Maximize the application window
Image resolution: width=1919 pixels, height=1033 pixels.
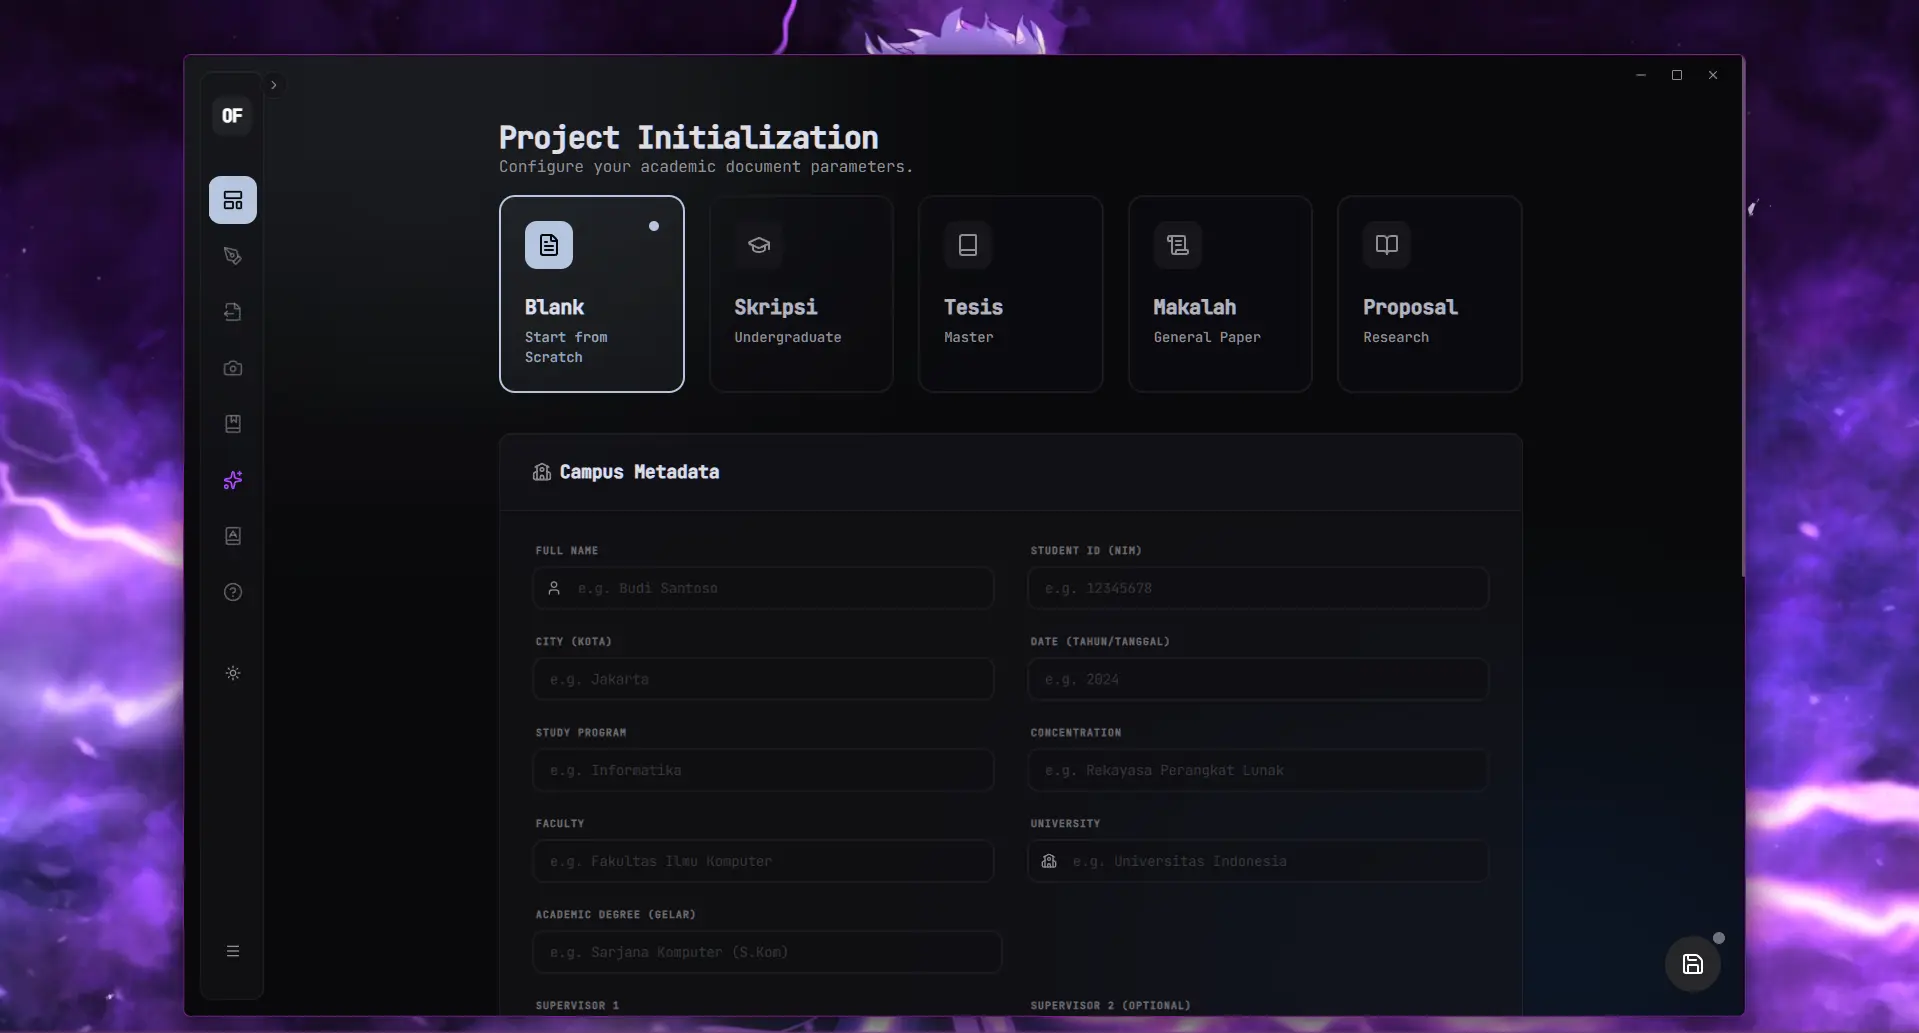(x=1677, y=75)
